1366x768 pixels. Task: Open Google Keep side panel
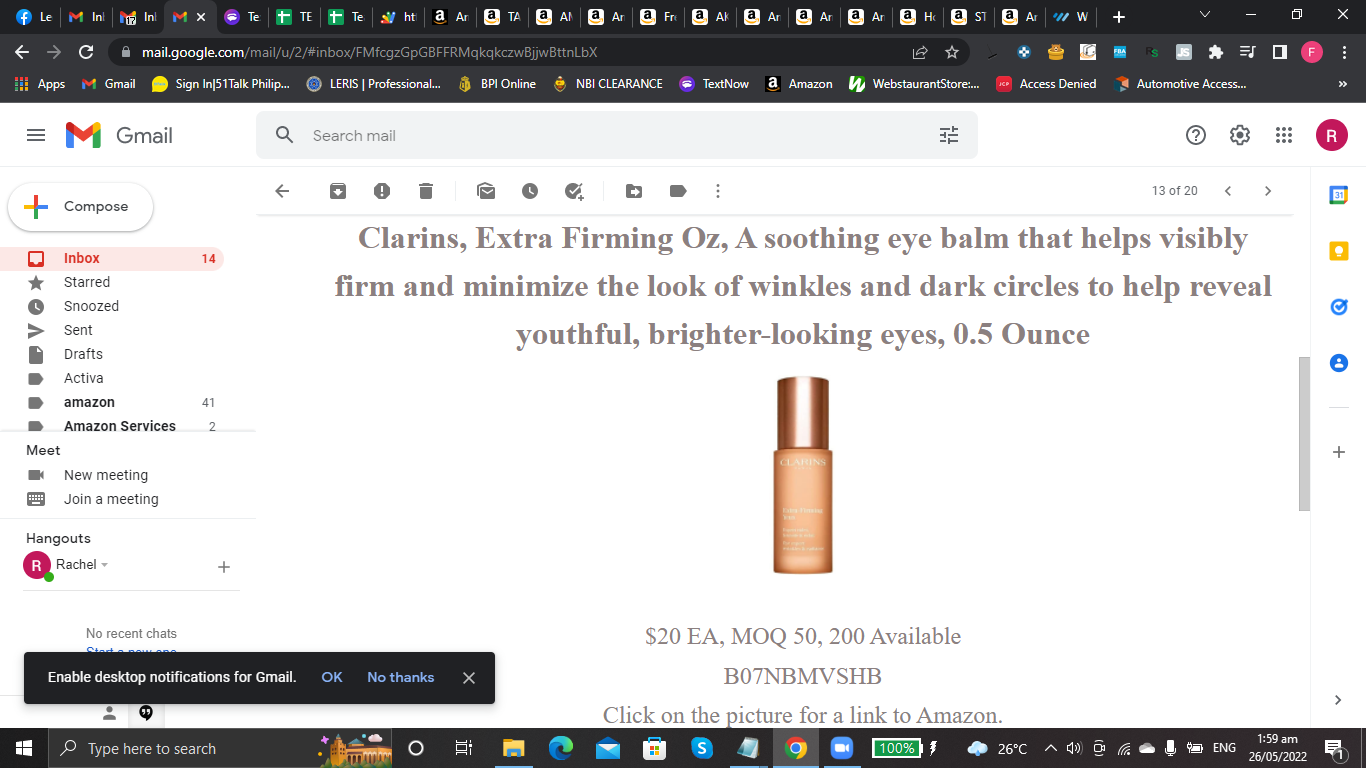(x=1339, y=251)
